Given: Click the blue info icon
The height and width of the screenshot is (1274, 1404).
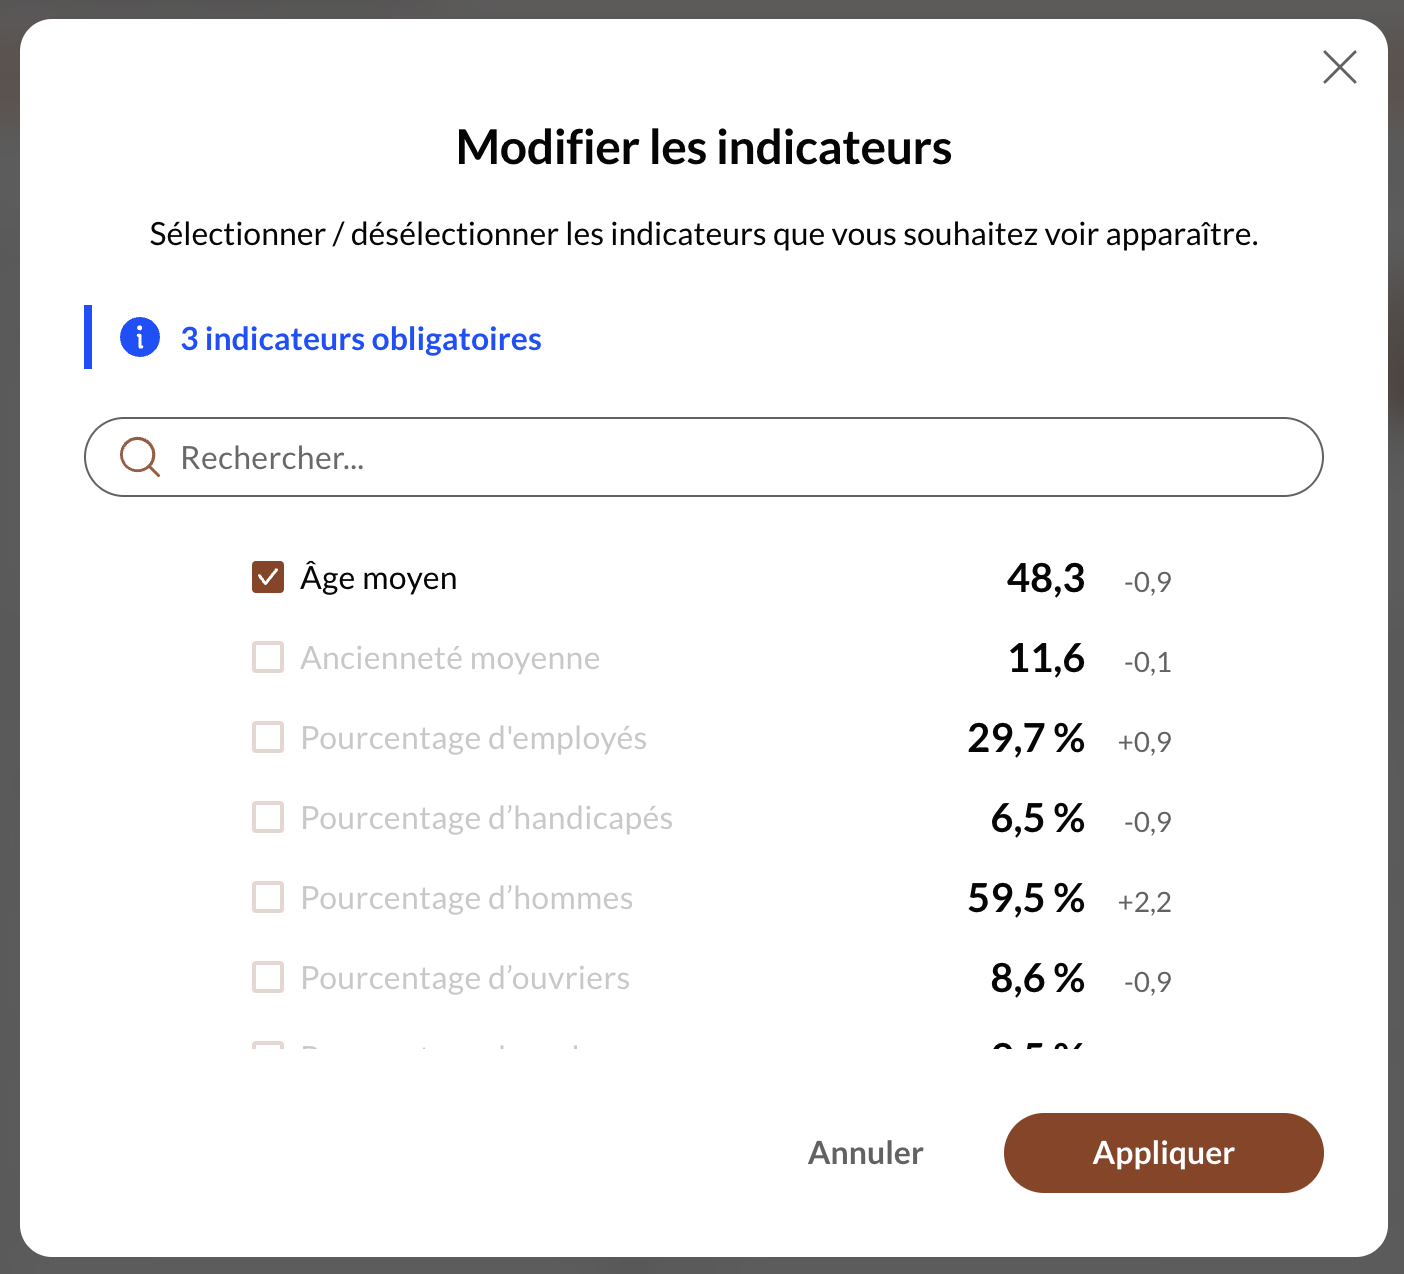Looking at the screenshot, I should tap(140, 338).
